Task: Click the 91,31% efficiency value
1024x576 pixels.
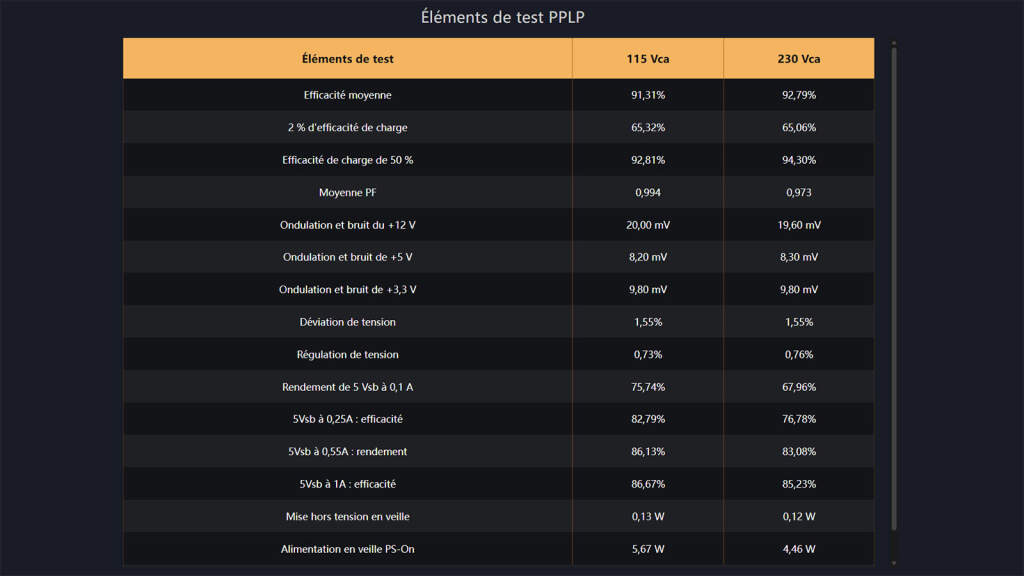Action: tap(648, 95)
